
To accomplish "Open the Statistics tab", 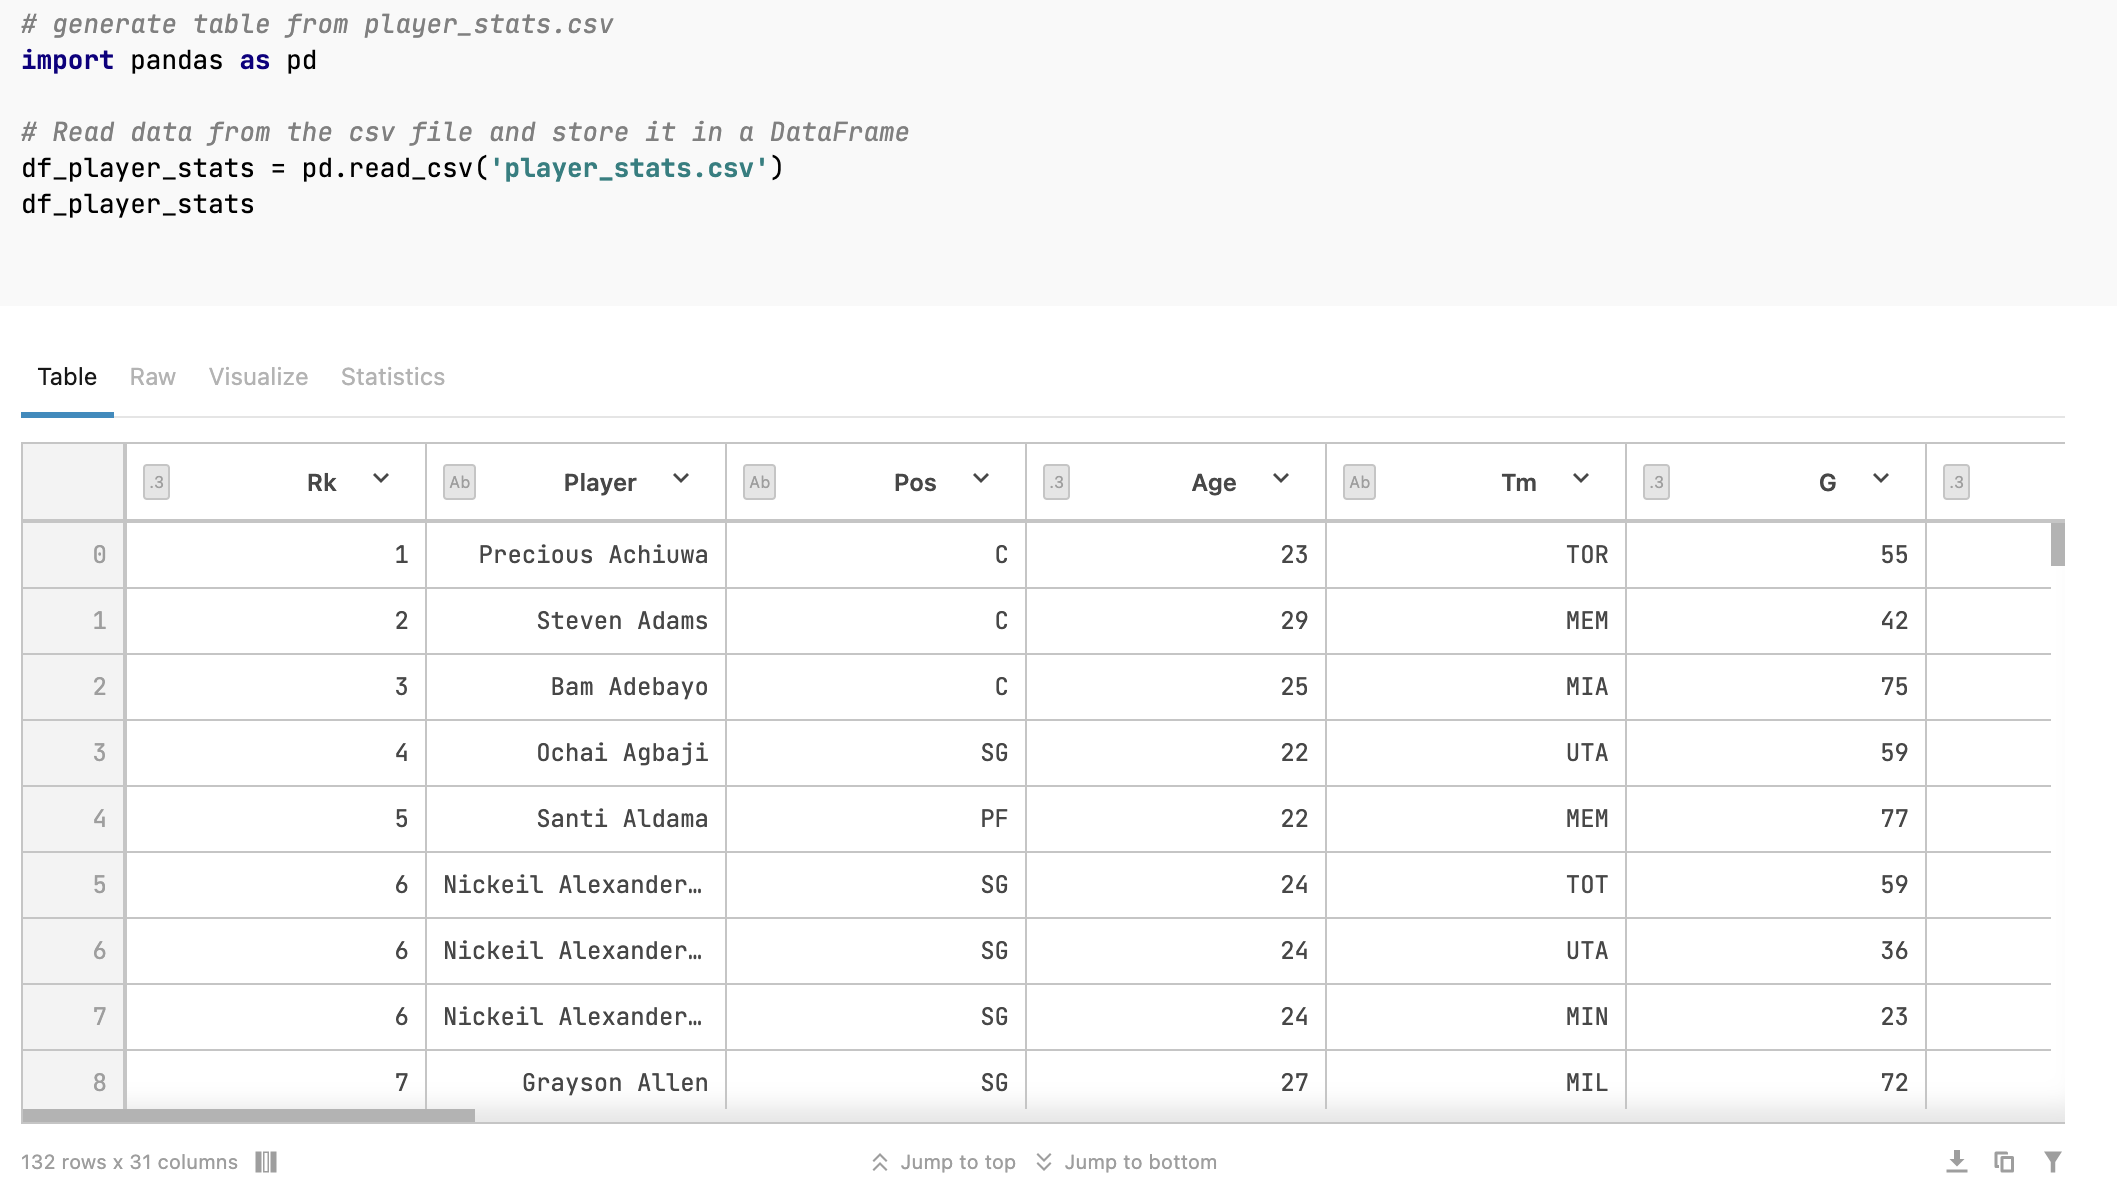I will coord(391,377).
